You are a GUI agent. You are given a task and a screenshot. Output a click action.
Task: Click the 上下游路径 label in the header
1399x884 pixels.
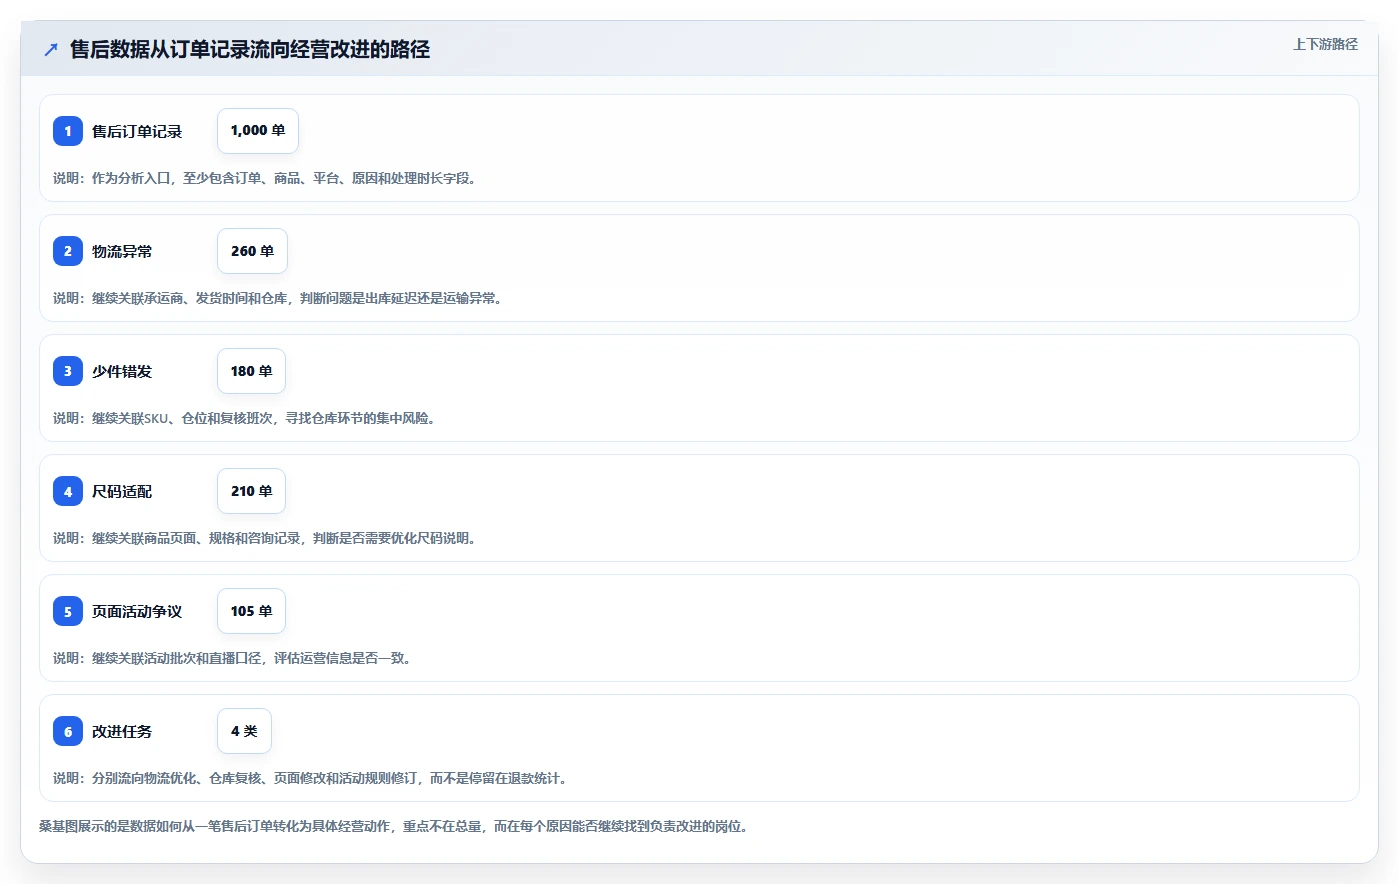pos(1325,44)
